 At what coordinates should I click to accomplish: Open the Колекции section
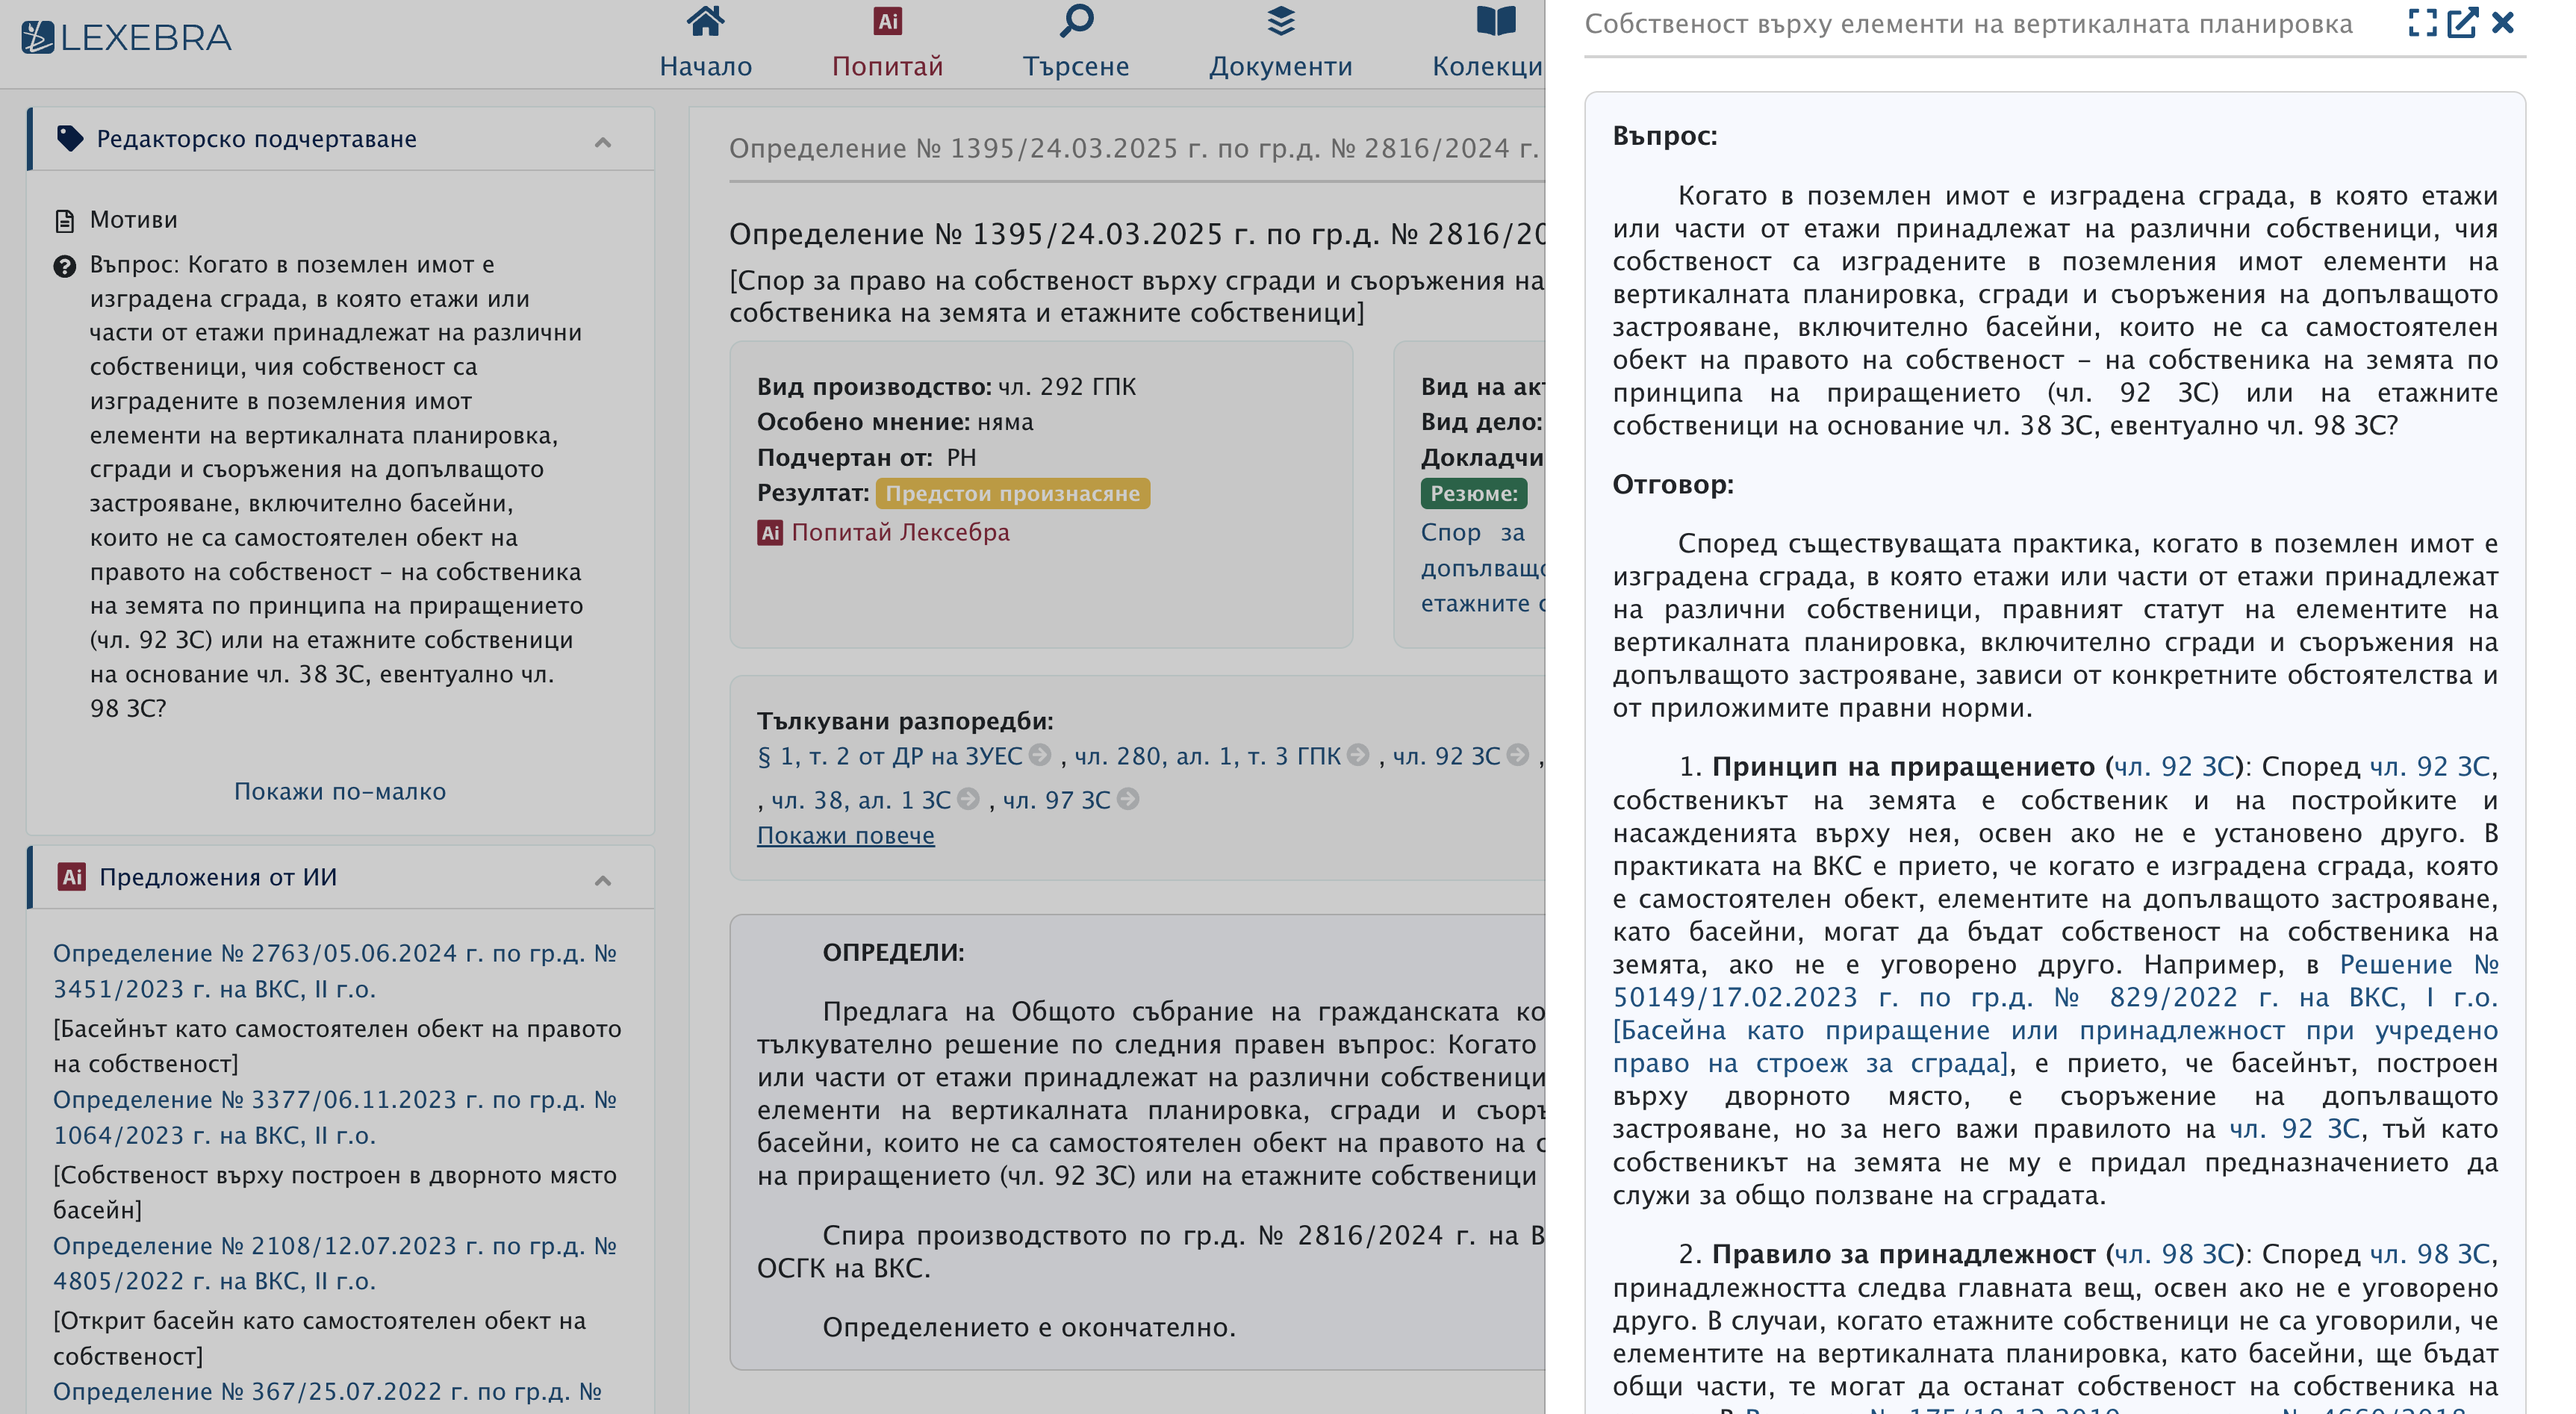pos(1489,42)
